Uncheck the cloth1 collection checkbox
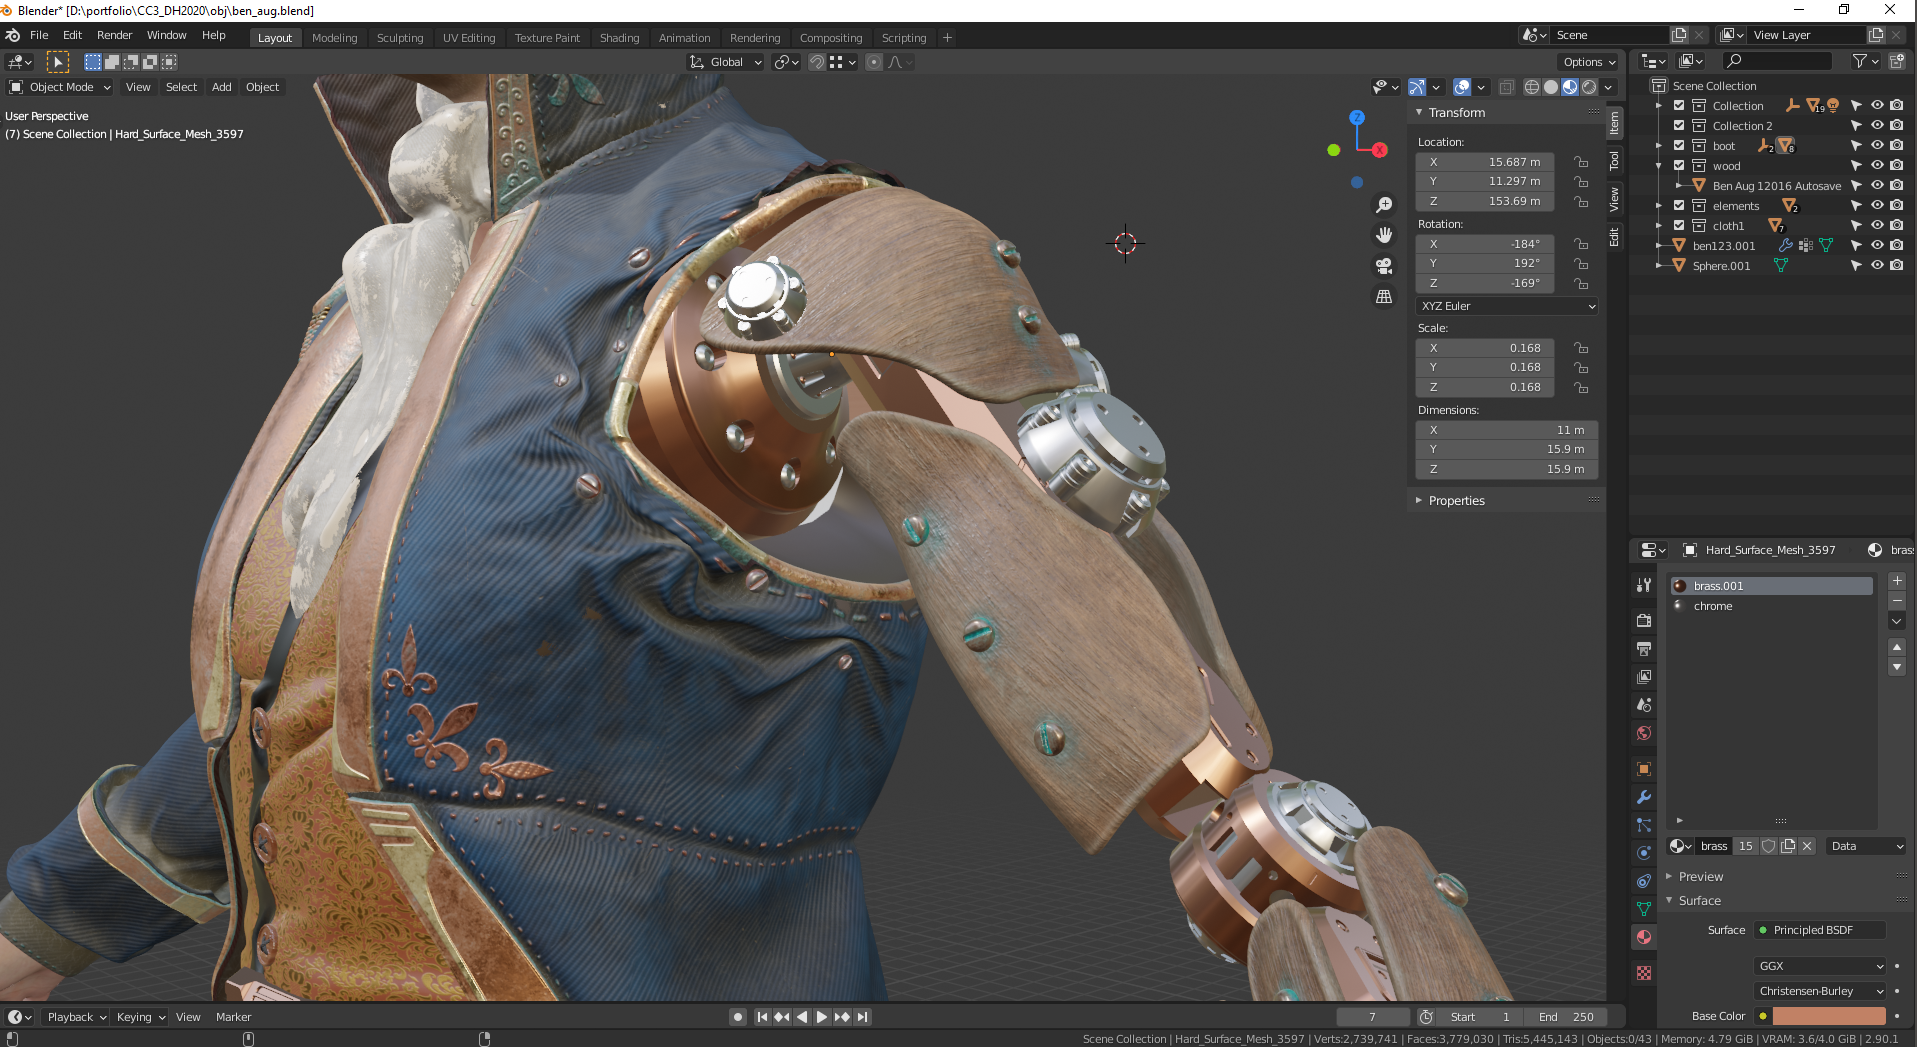1917x1047 pixels. [1680, 226]
